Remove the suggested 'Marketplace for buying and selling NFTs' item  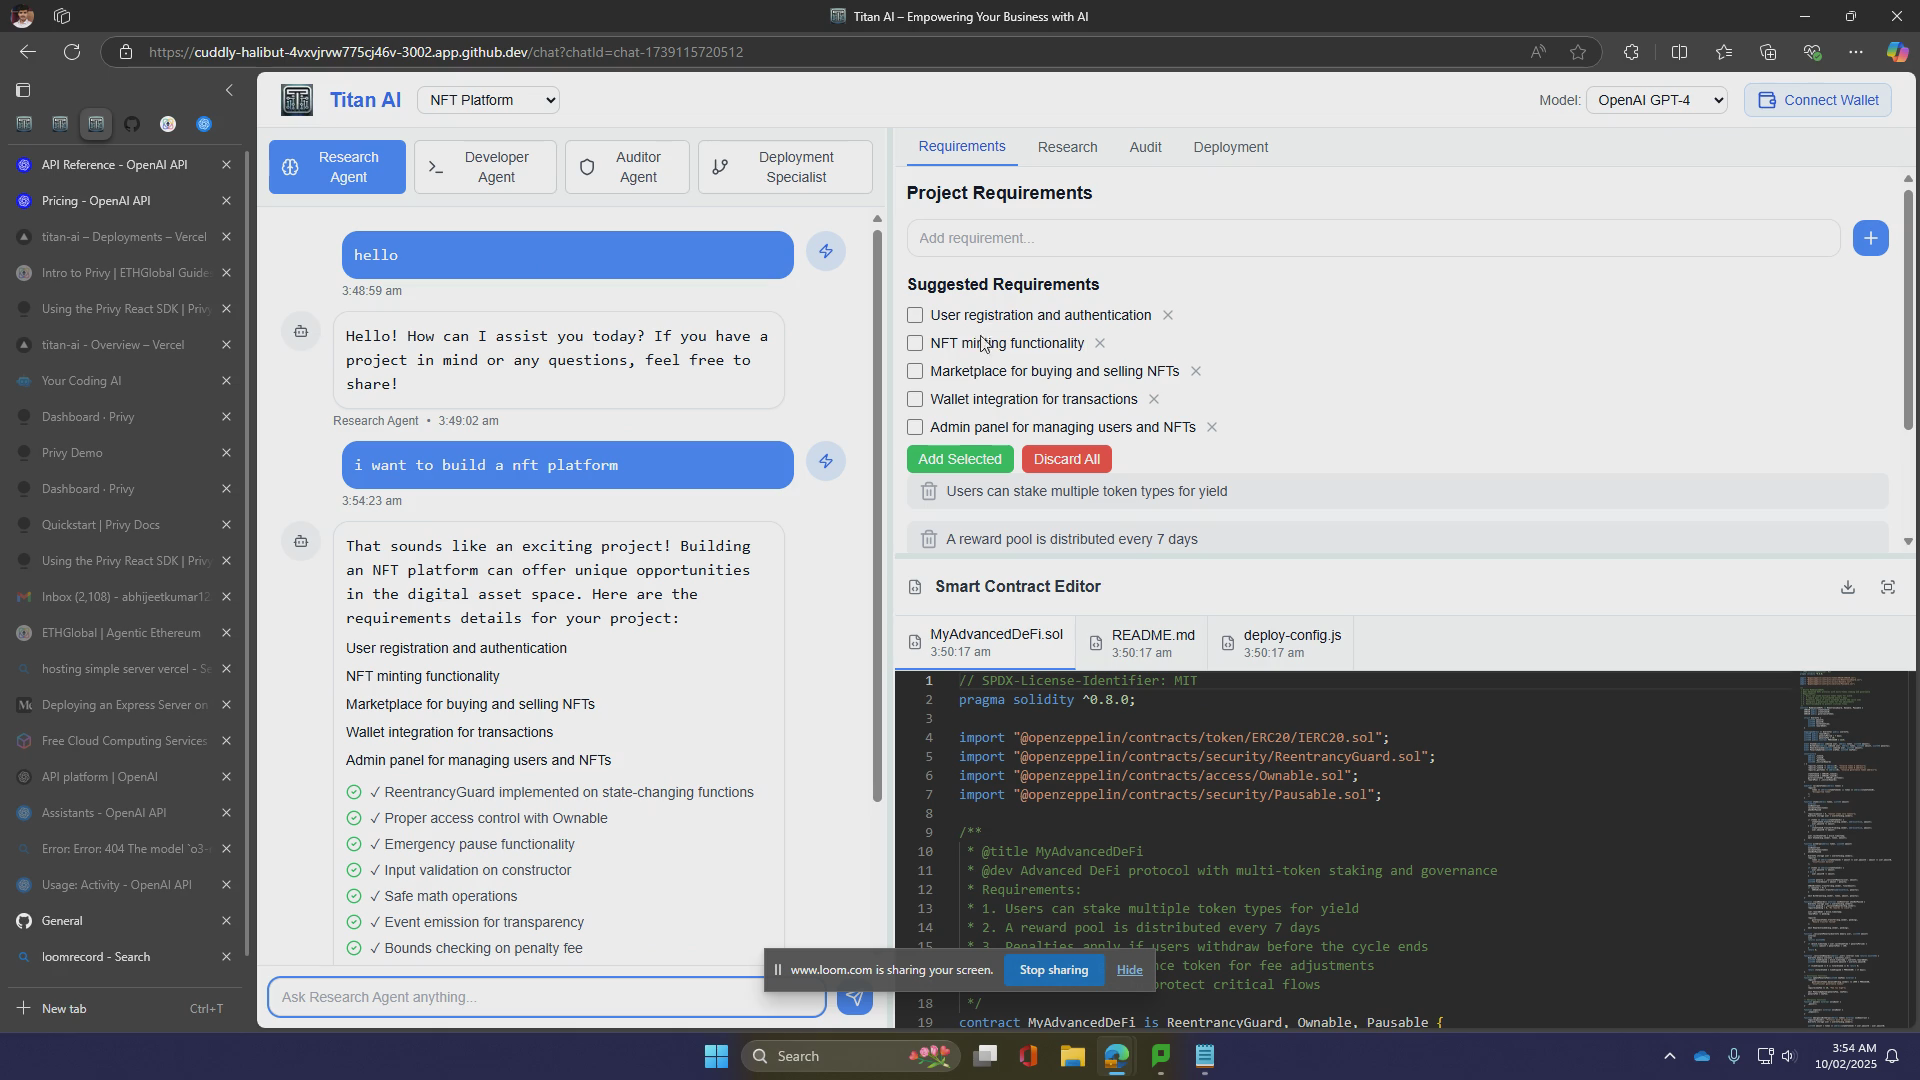point(1195,371)
